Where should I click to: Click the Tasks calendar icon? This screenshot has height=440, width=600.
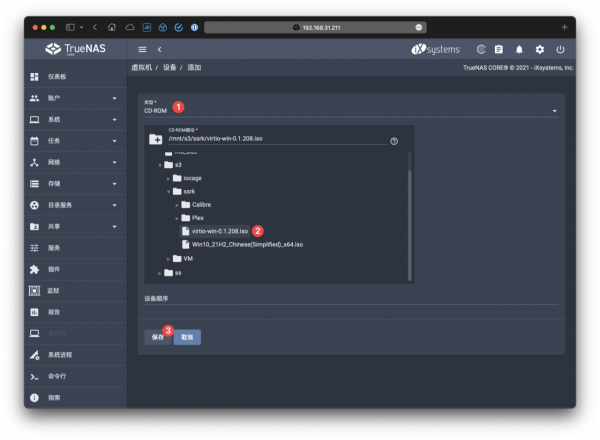click(34, 141)
